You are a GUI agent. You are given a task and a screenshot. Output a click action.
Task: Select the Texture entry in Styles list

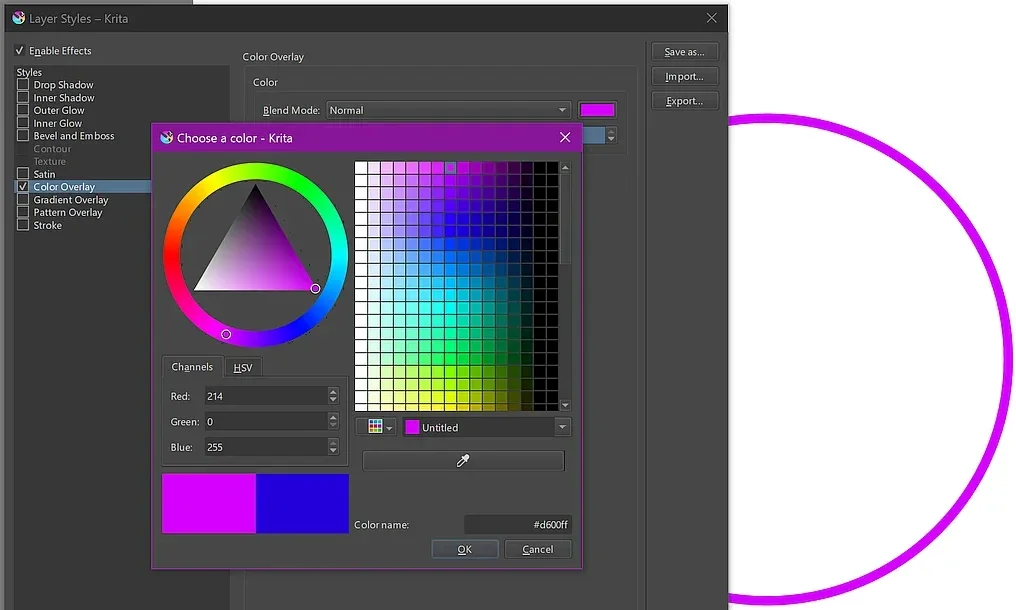[x=49, y=161]
